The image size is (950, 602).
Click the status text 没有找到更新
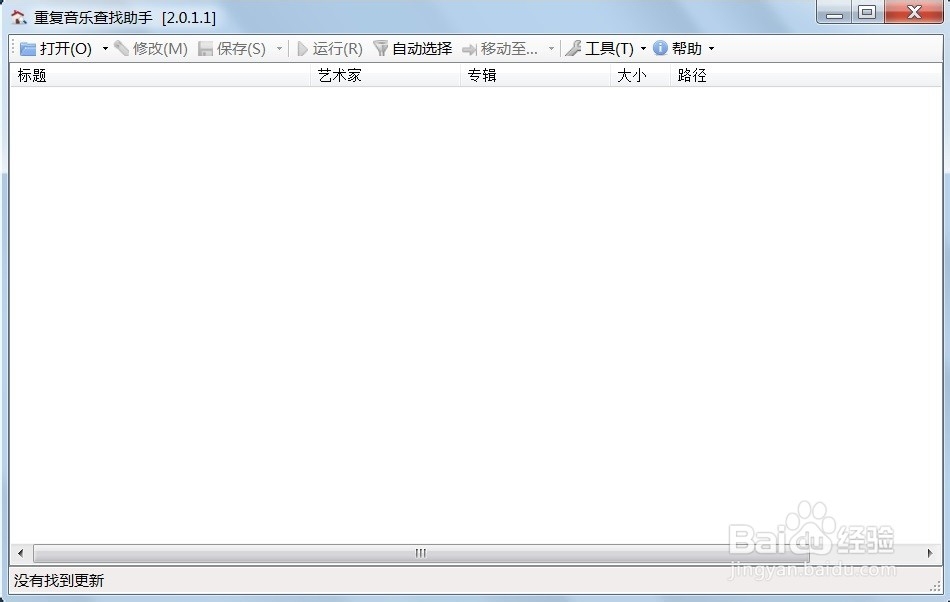pos(59,580)
